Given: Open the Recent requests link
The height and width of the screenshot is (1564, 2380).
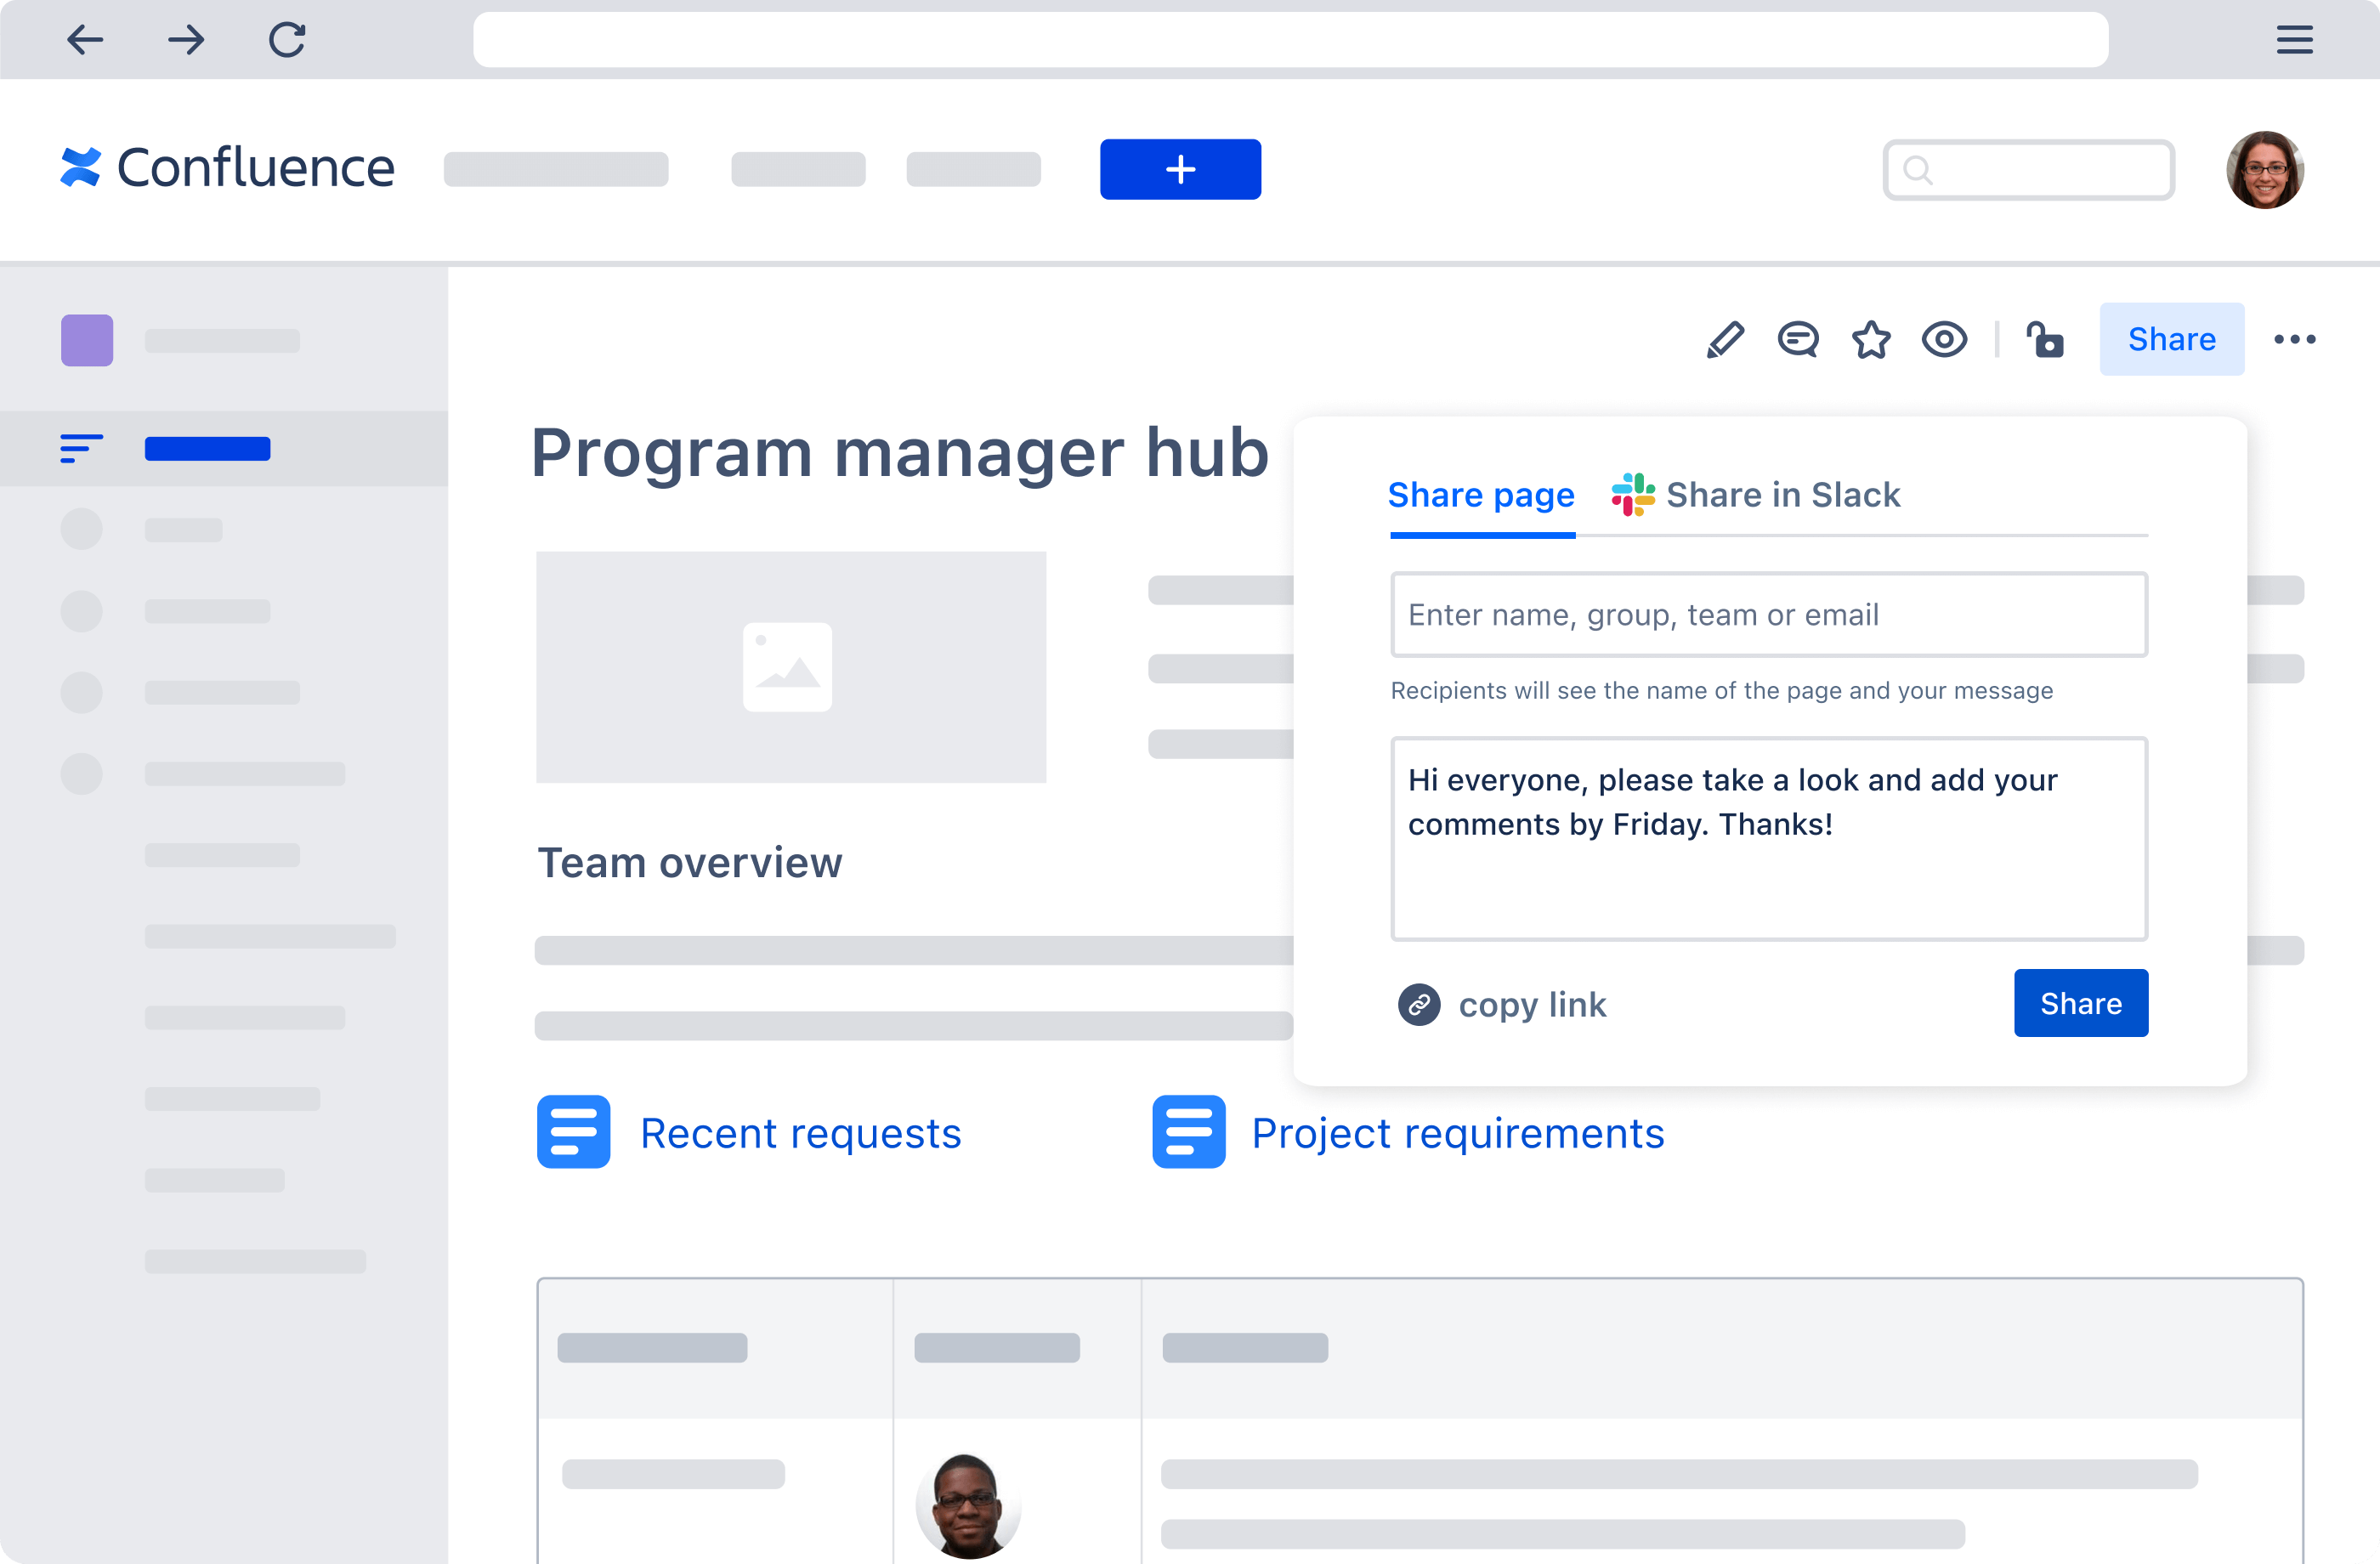Looking at the screenshot, I should click(801, 1131).
